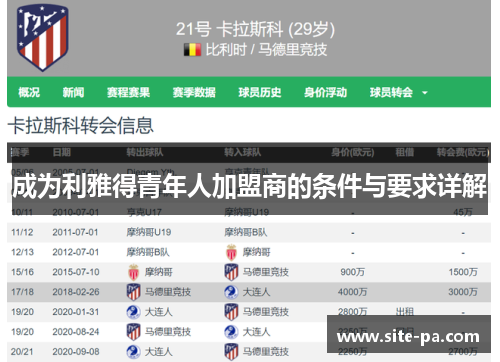Viewport: 500px width, 362px height.
Task: Click 比利时 / 马德里竞技 subtitle
Action: pos(266,50)
